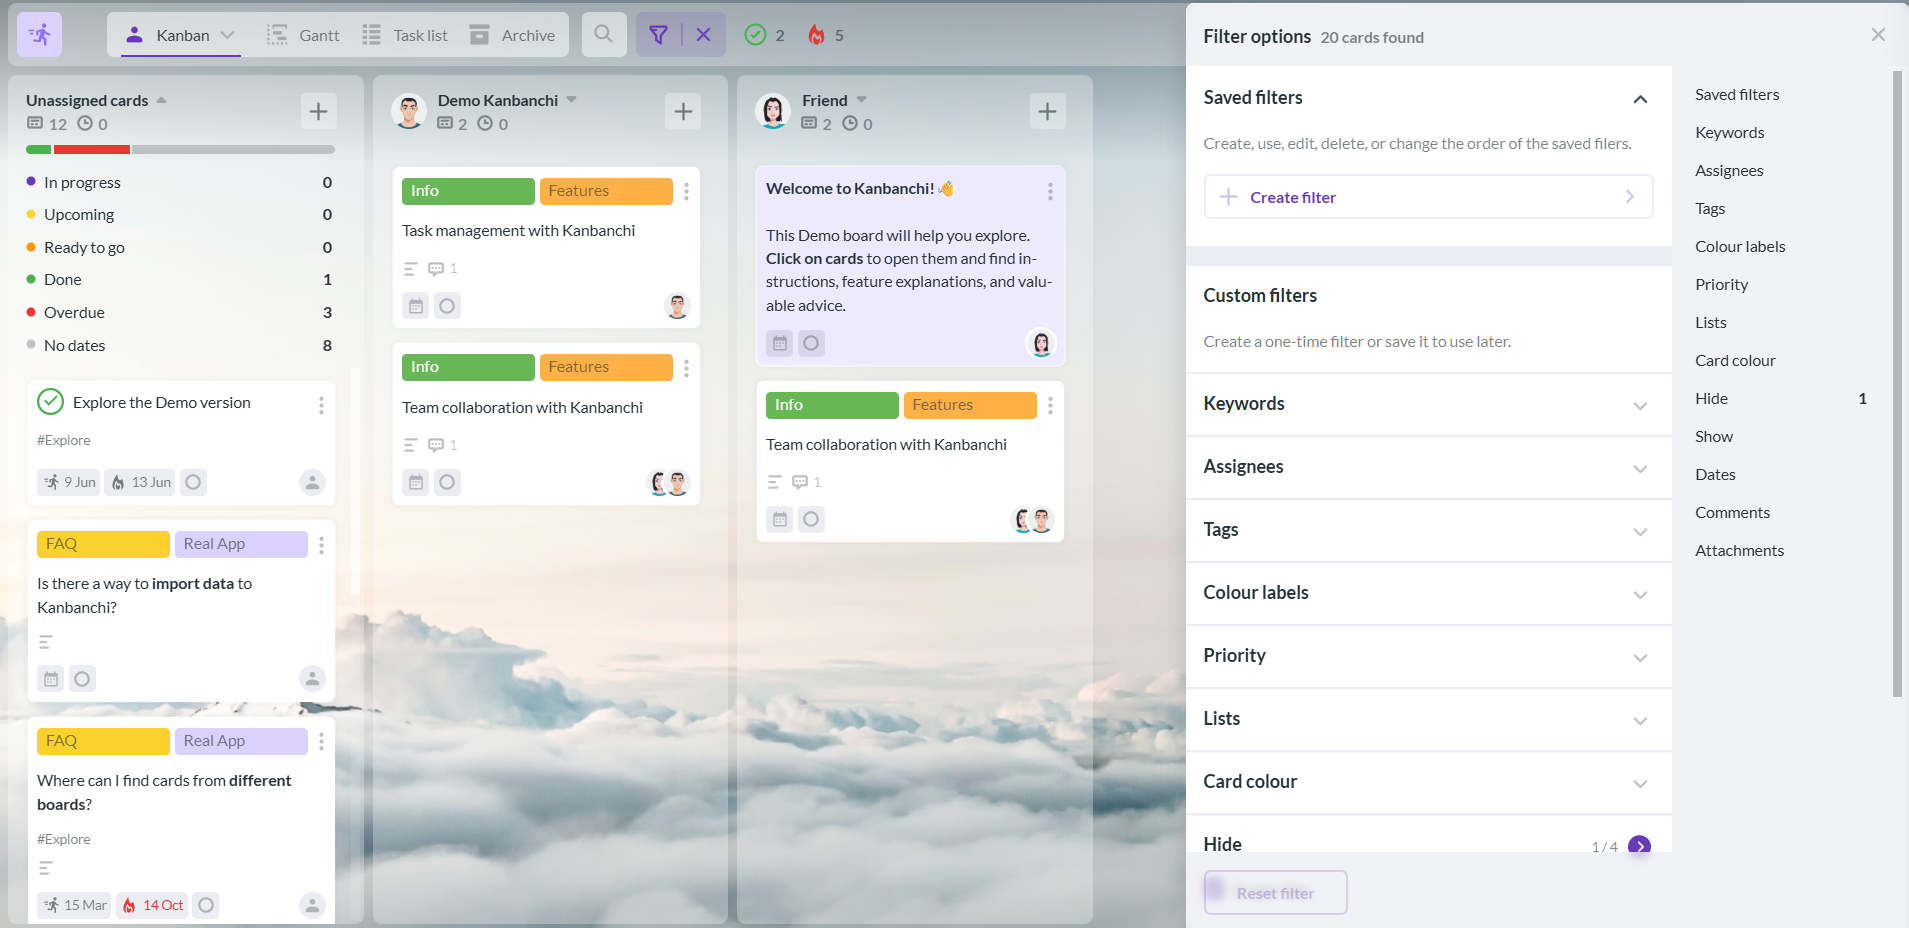
Task: Open menu of Explore the Demo version card
Action: coord(321,405)
